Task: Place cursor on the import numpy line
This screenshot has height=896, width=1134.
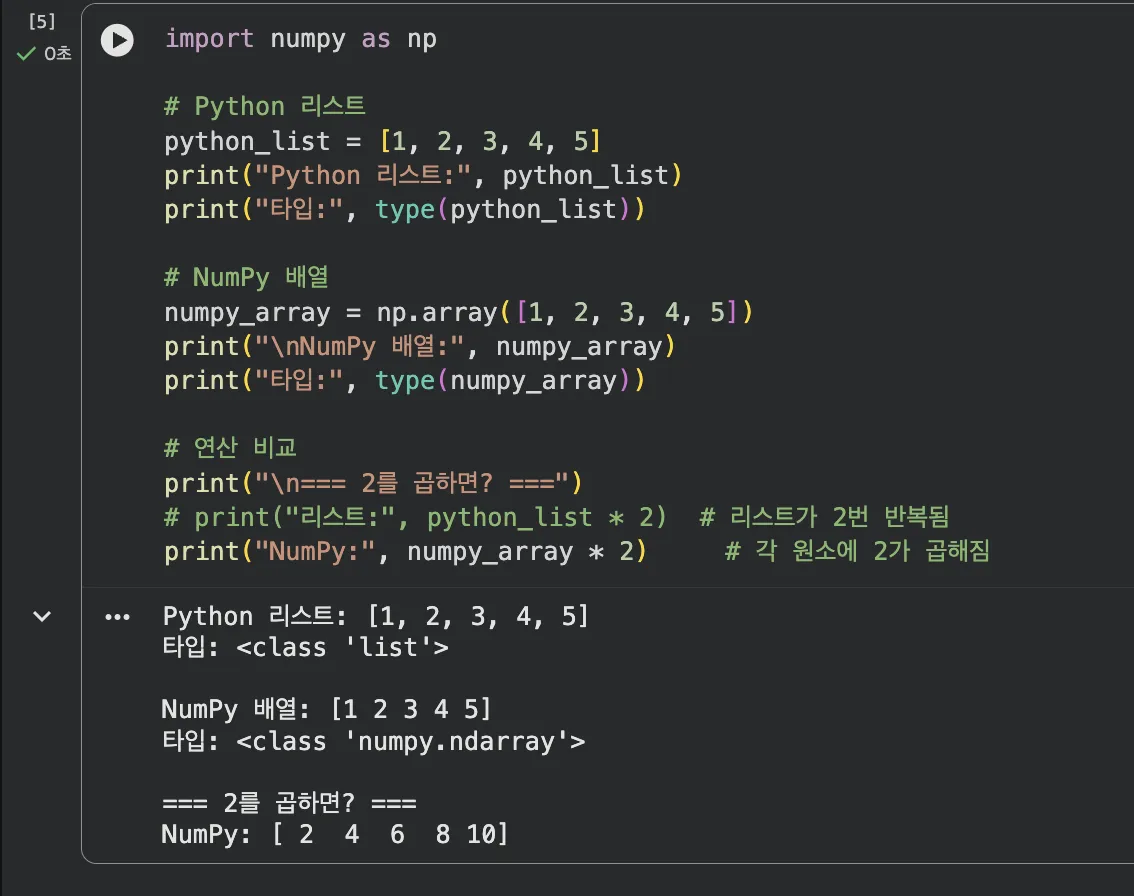Action: [300, 39]
